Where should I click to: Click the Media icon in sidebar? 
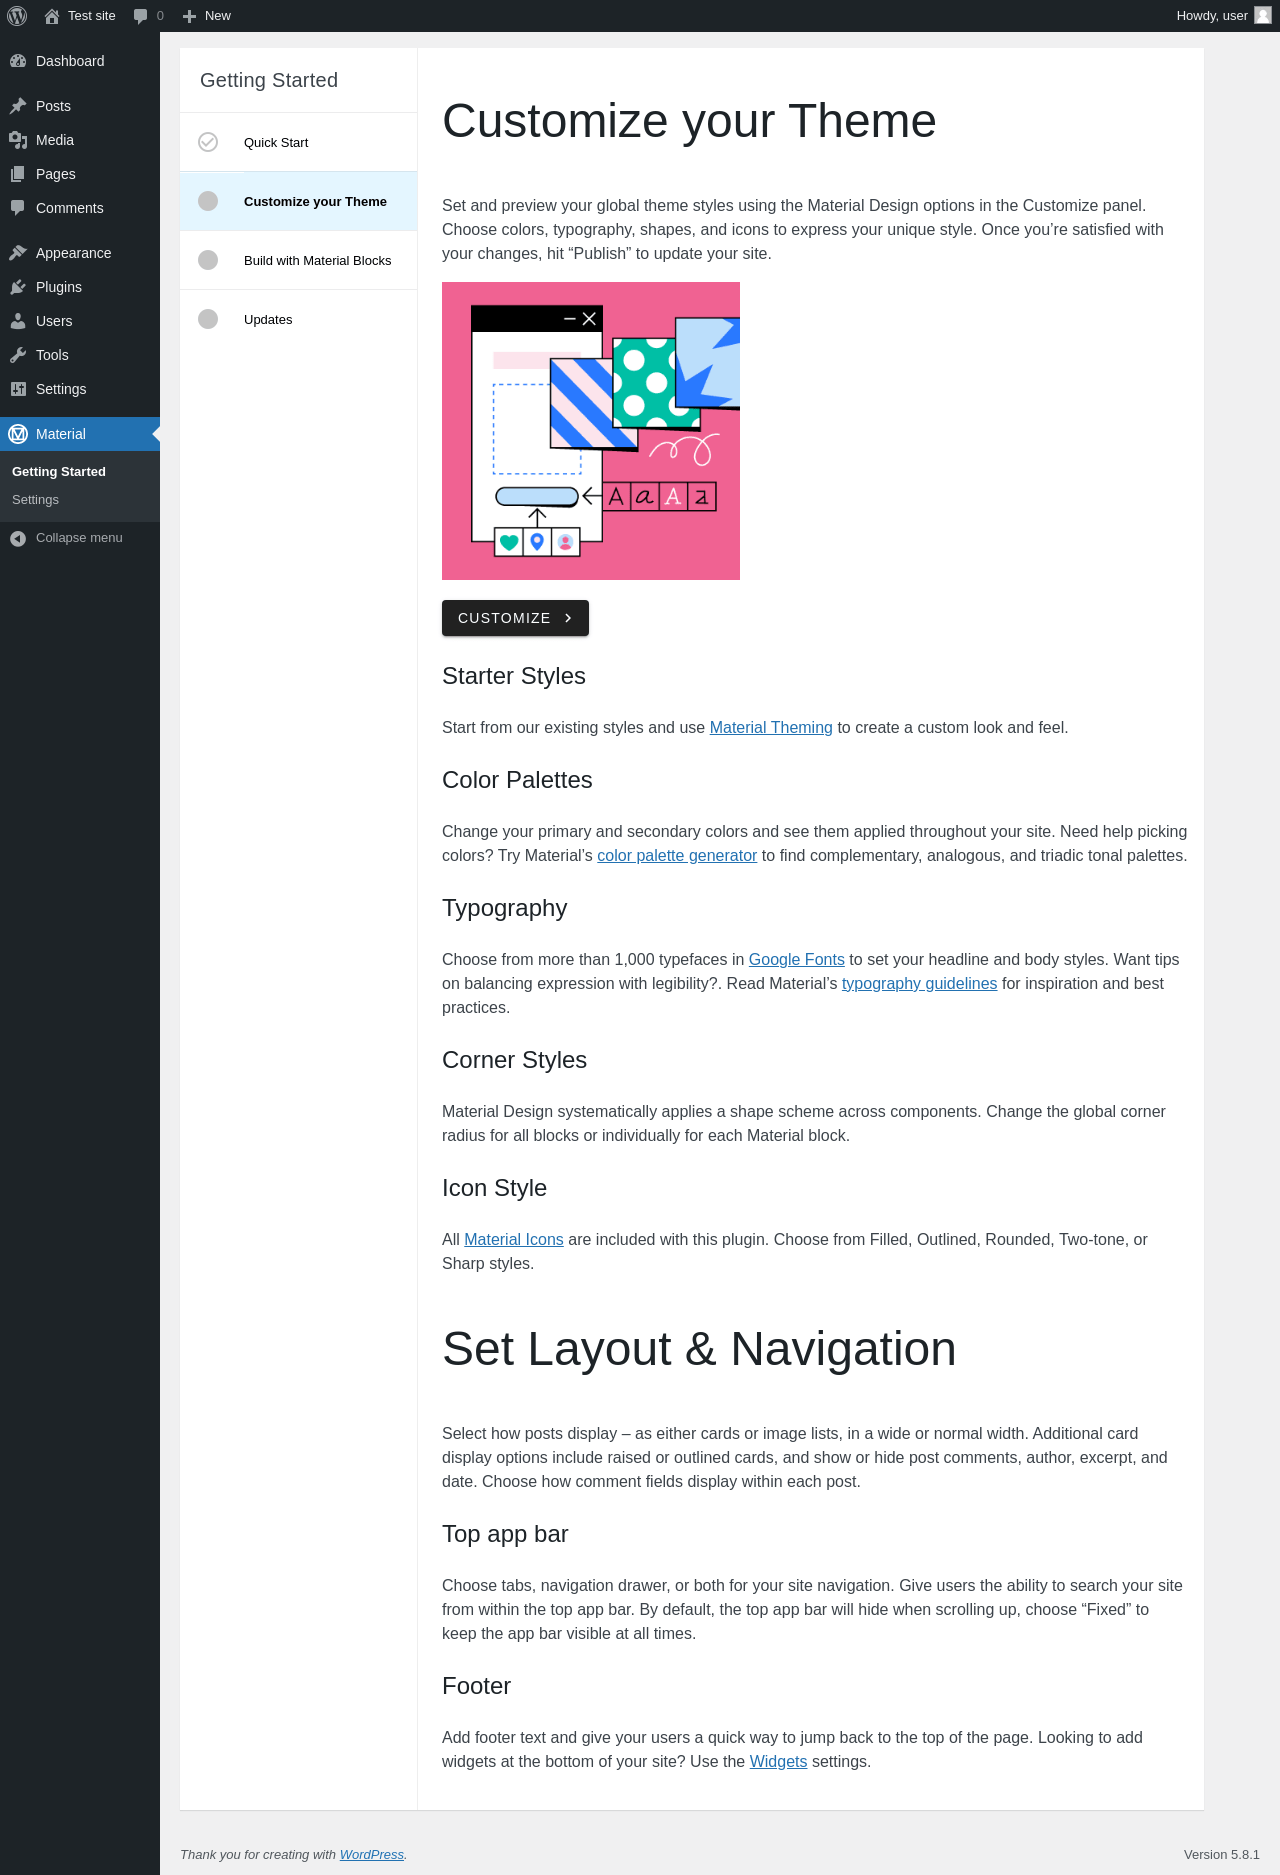(18, 140)
